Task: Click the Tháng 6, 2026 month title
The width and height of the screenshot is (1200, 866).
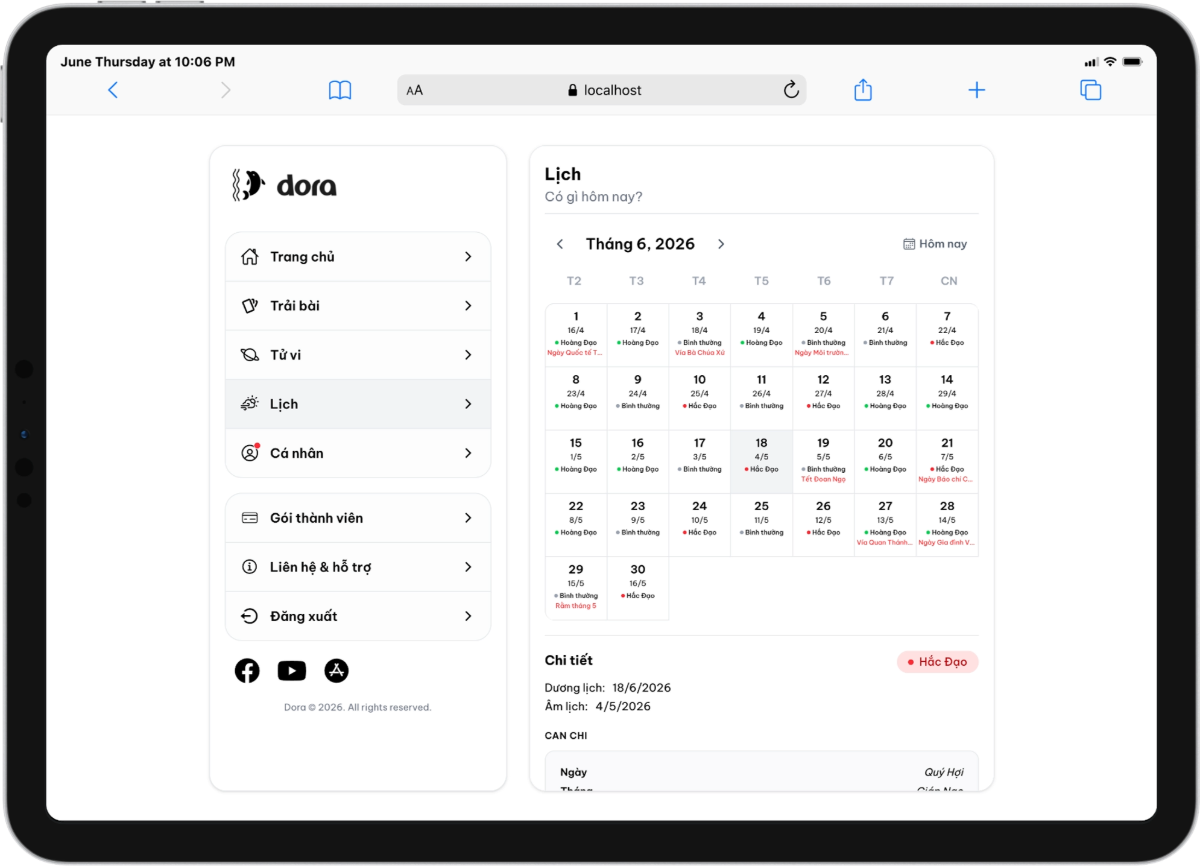Action: pos(640,244)
